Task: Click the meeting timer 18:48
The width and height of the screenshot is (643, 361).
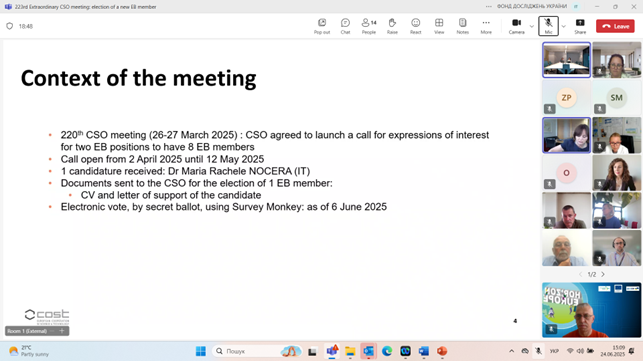Action: [x=25, y=26]
